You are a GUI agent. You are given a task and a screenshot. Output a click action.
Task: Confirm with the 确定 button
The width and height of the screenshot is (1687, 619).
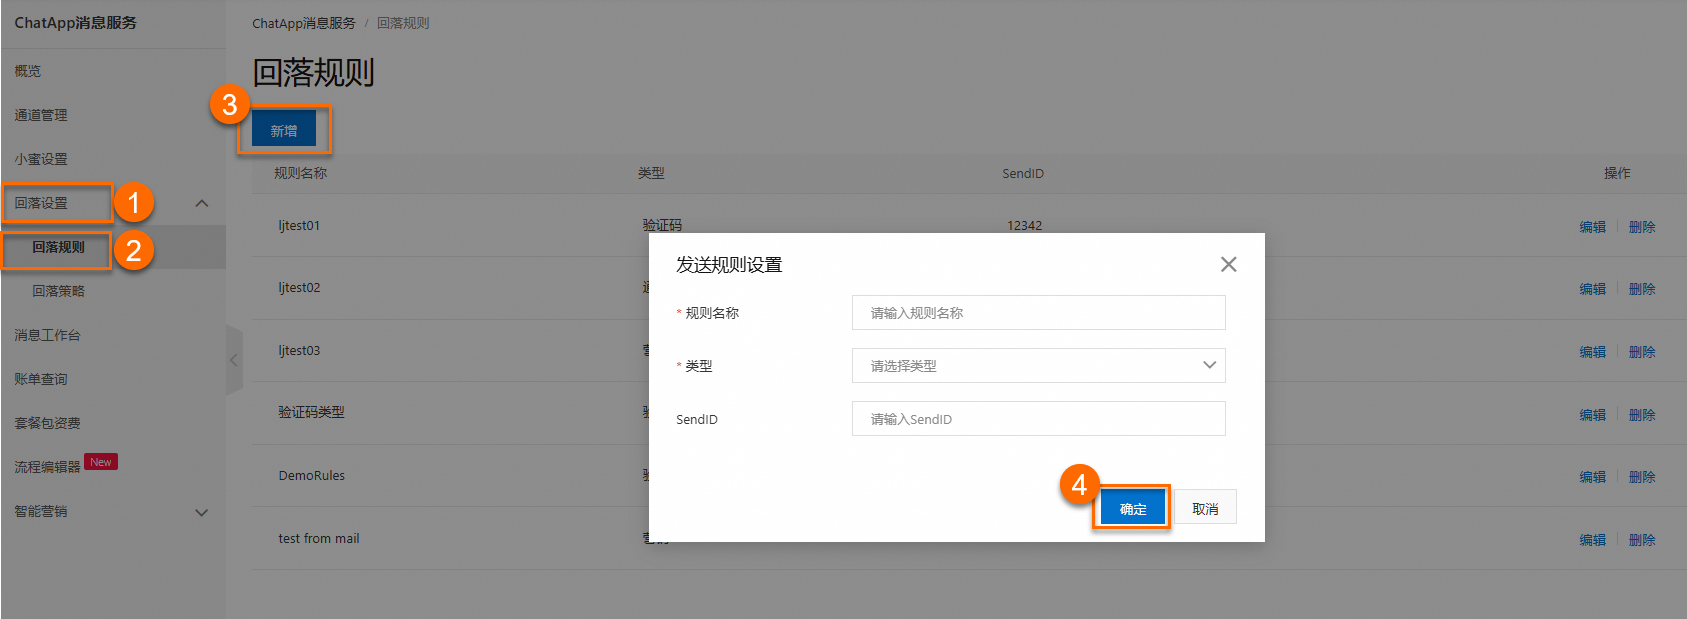click(x=1133, y=508)
